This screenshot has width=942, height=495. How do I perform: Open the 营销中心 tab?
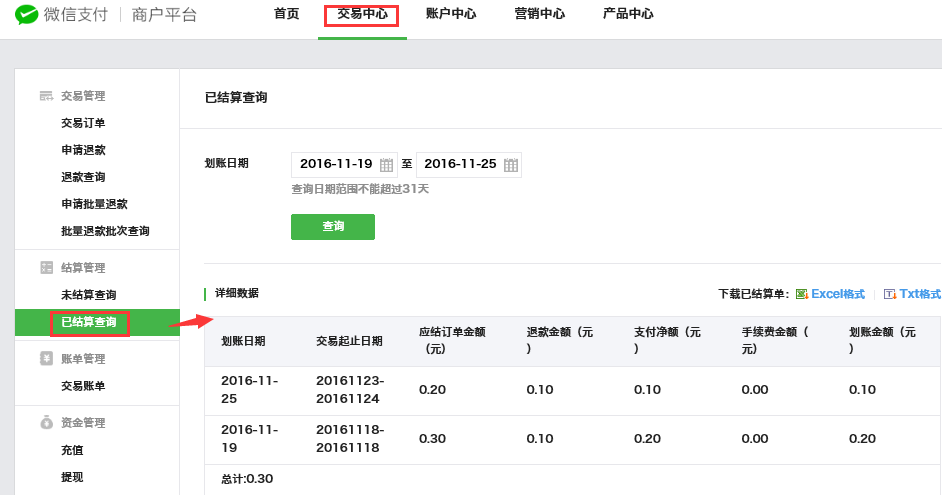(539, 14)
